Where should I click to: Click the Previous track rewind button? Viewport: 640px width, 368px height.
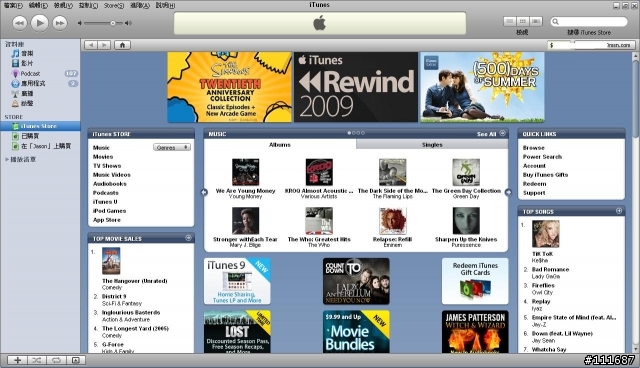click(x=19, y=23)
